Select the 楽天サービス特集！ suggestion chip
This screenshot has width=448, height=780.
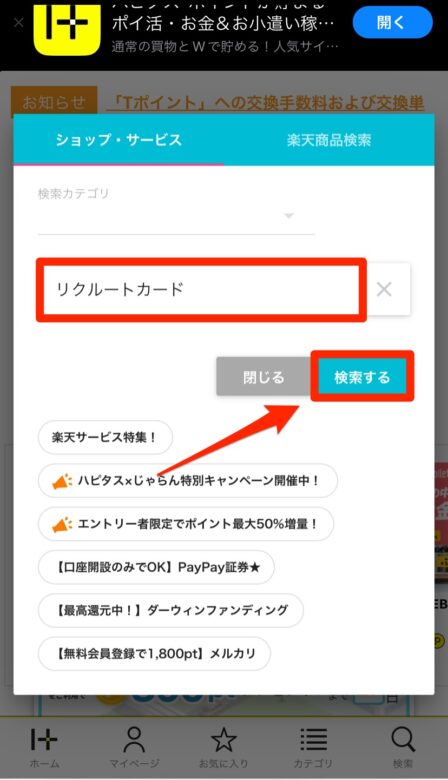tap(105, 438)
